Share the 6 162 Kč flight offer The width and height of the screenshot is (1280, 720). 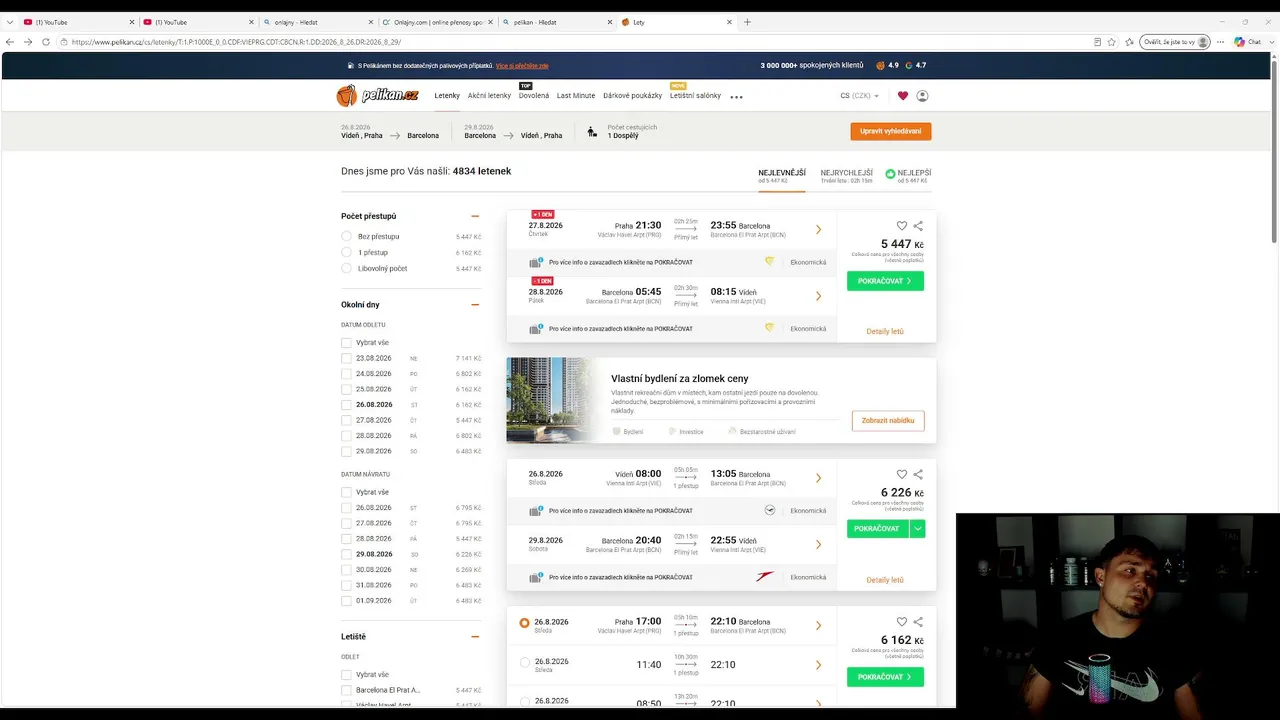[x=918, y=622]
